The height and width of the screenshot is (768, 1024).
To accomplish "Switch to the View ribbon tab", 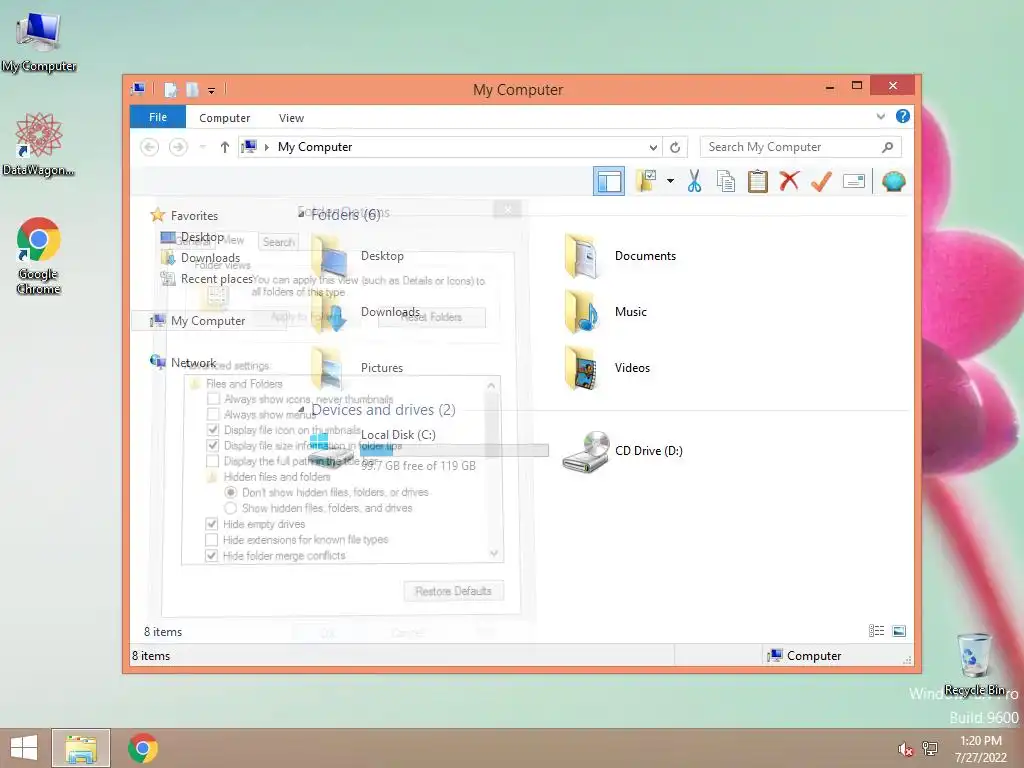I will (x=291, y=118).
